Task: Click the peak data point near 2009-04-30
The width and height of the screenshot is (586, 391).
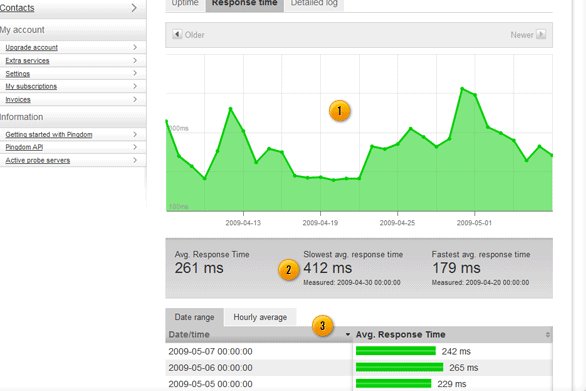Action: (462, 89)
